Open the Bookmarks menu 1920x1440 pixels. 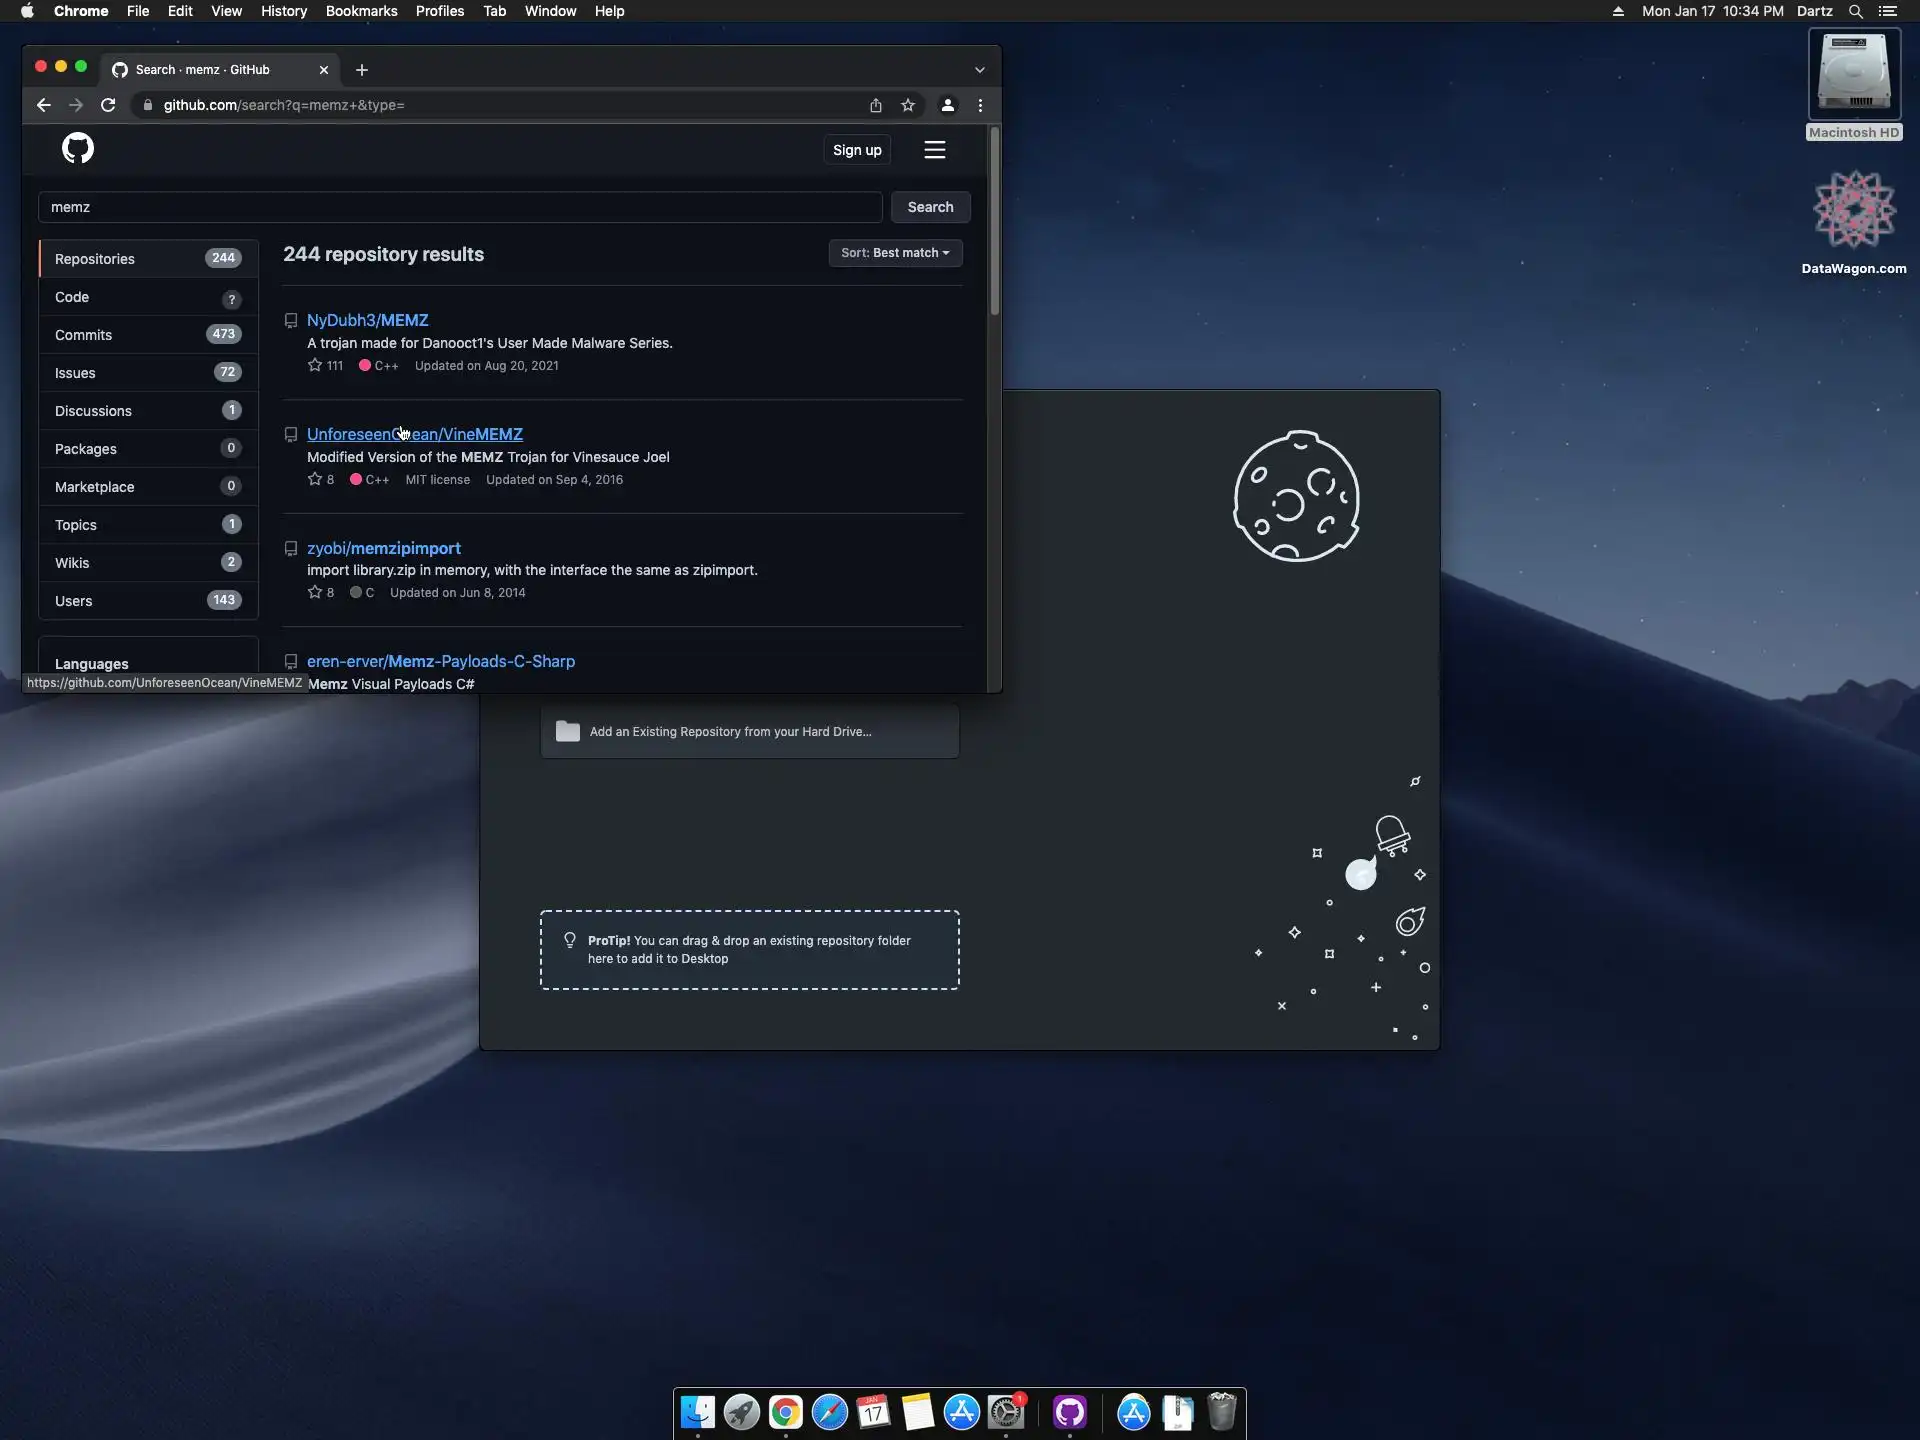click(x=361, y=11)
